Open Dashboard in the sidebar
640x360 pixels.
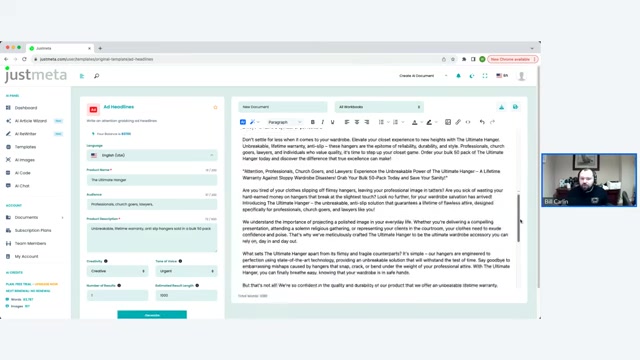click(25, 108)
